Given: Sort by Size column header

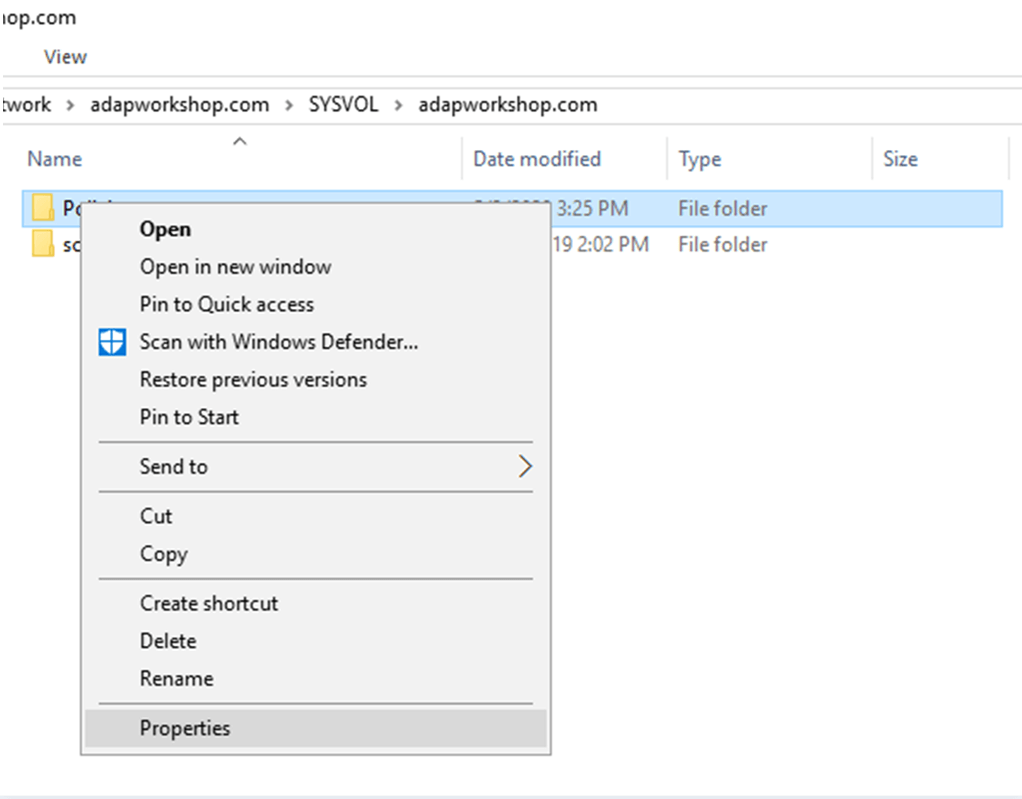Looking at the screenshot, I should (900, 159).
